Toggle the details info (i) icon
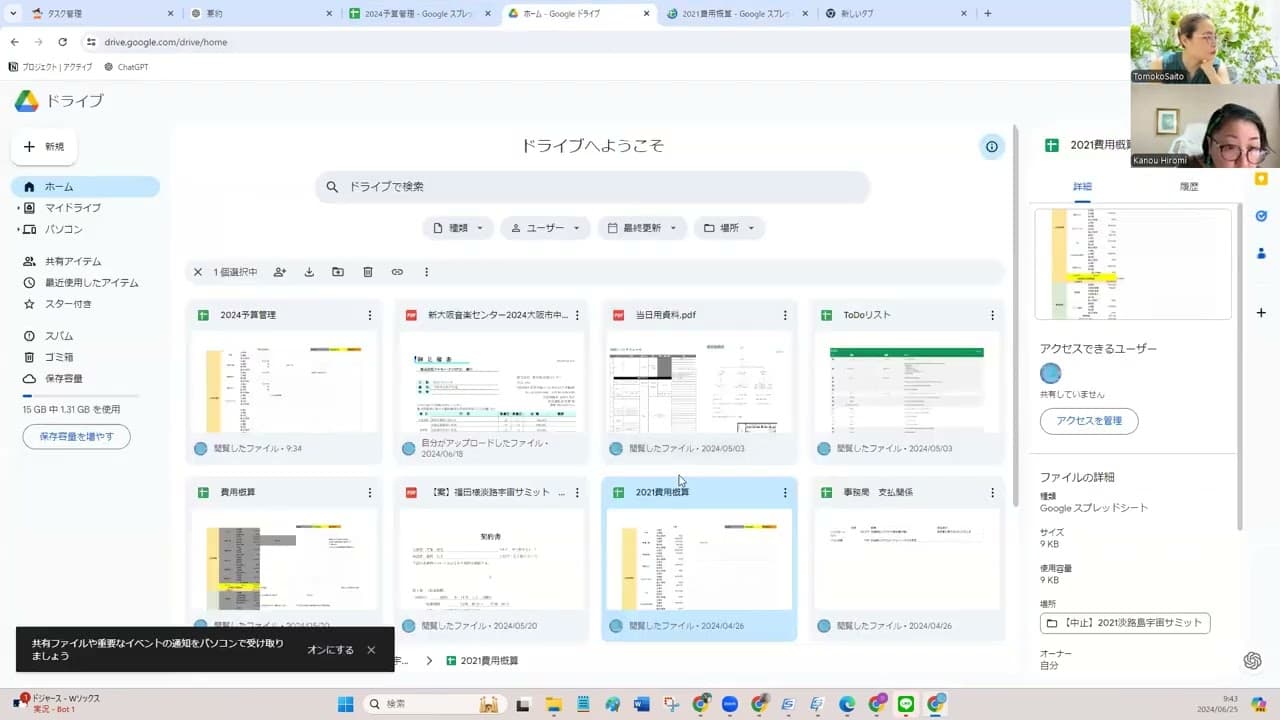 992,147
